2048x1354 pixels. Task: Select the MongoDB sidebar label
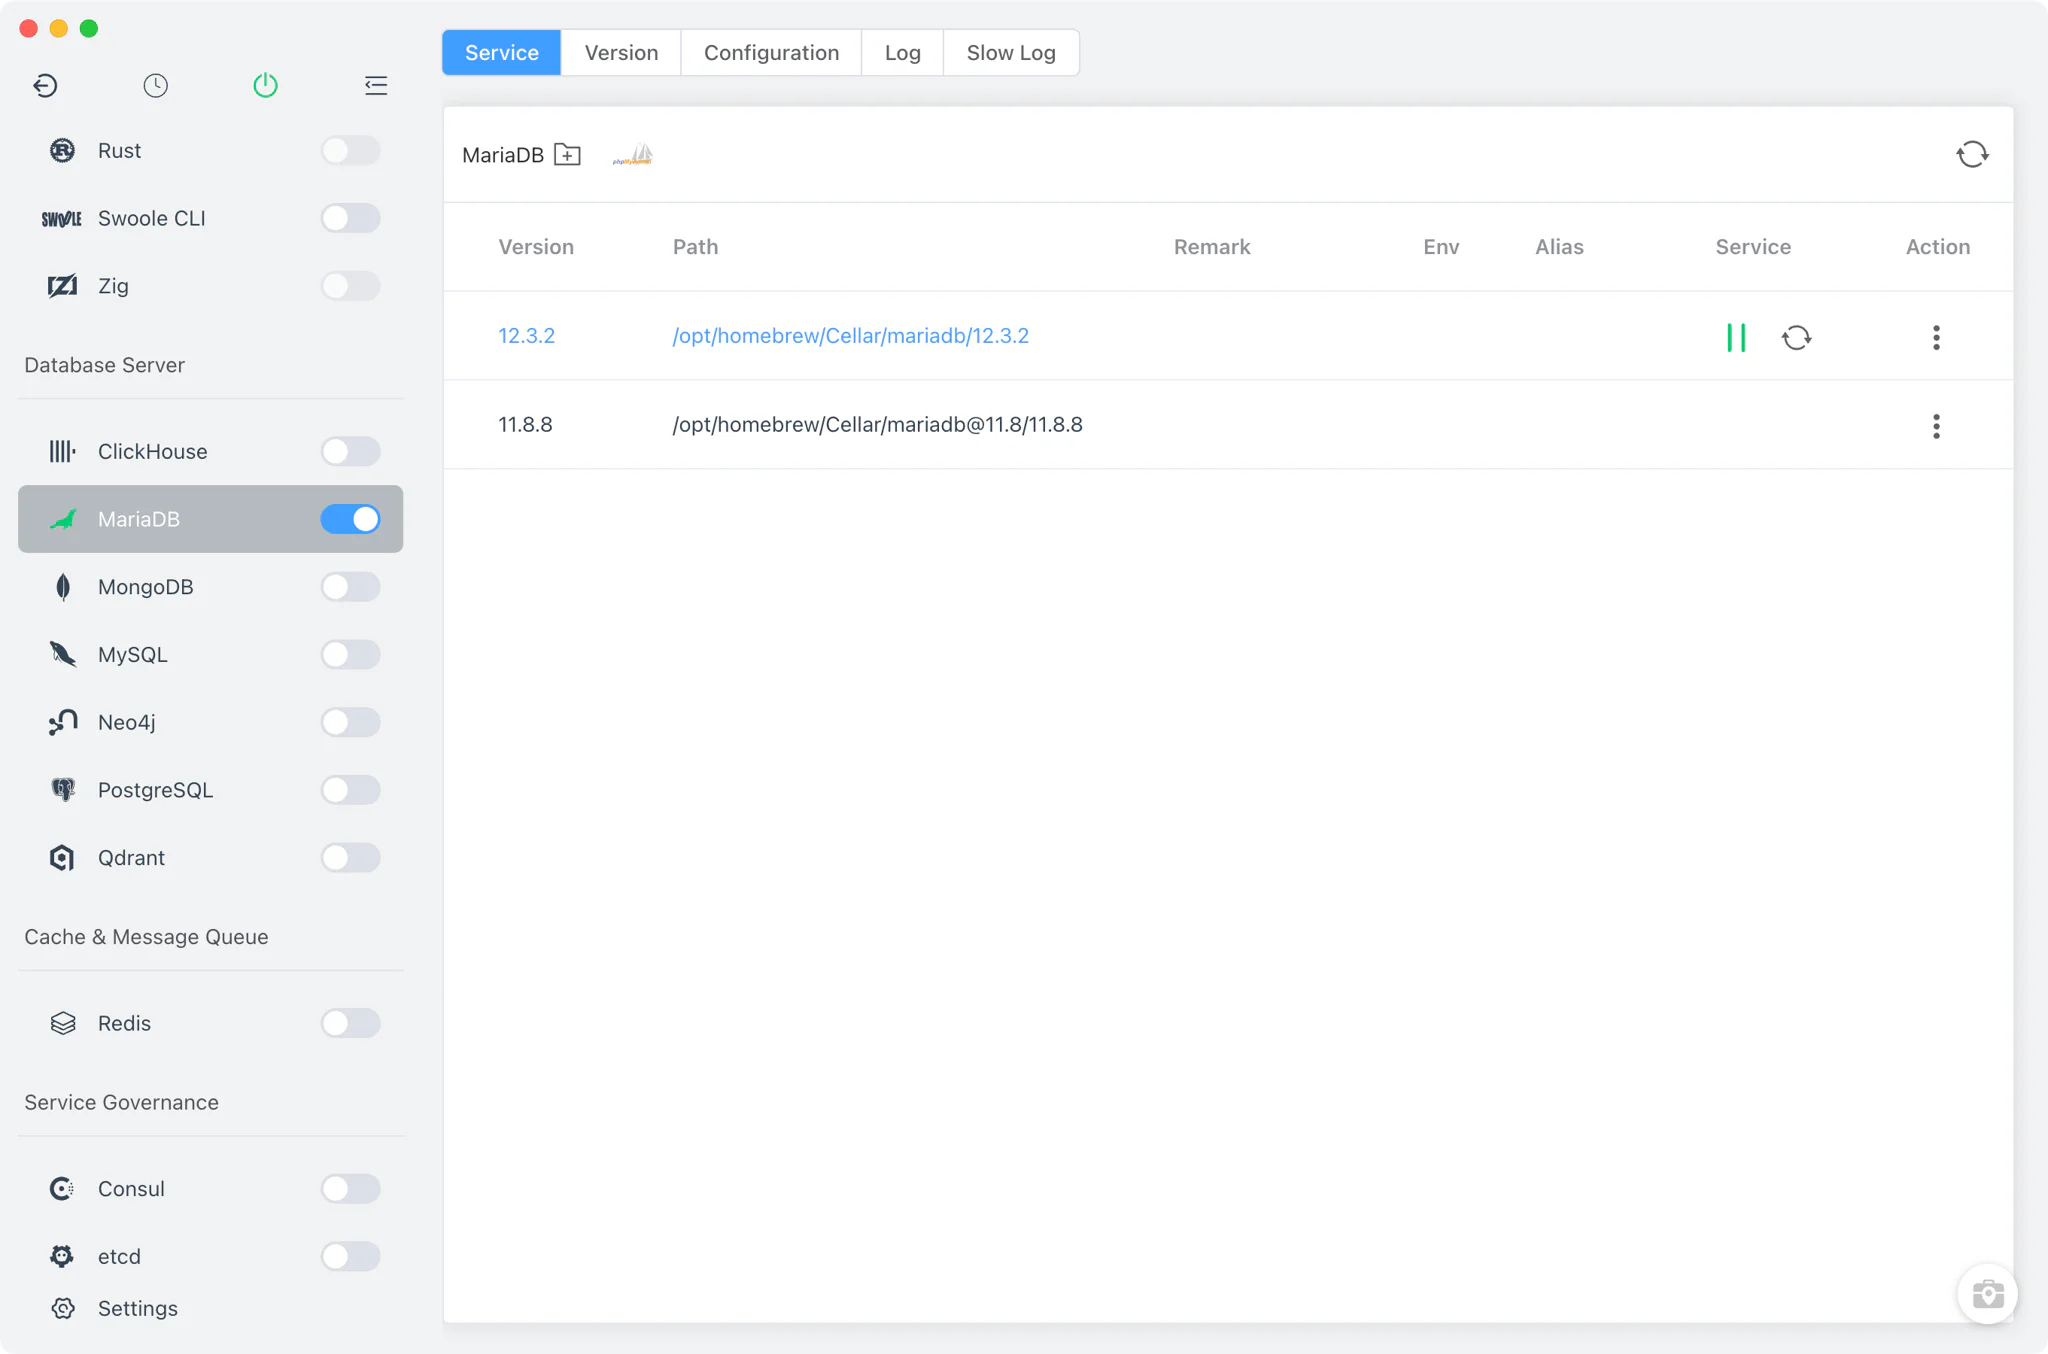click(x=145, y=587)
